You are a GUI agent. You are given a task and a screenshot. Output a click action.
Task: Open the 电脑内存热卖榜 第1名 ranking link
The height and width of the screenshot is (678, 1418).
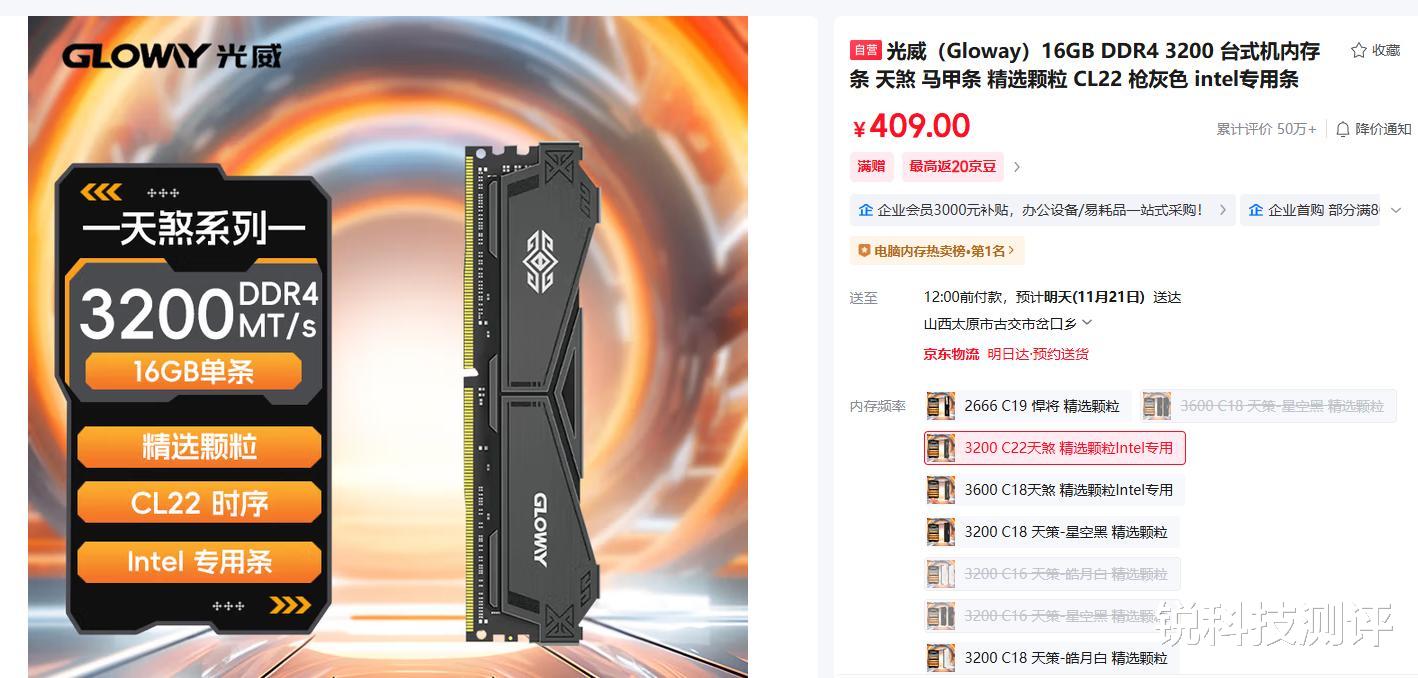click(937, 251)
